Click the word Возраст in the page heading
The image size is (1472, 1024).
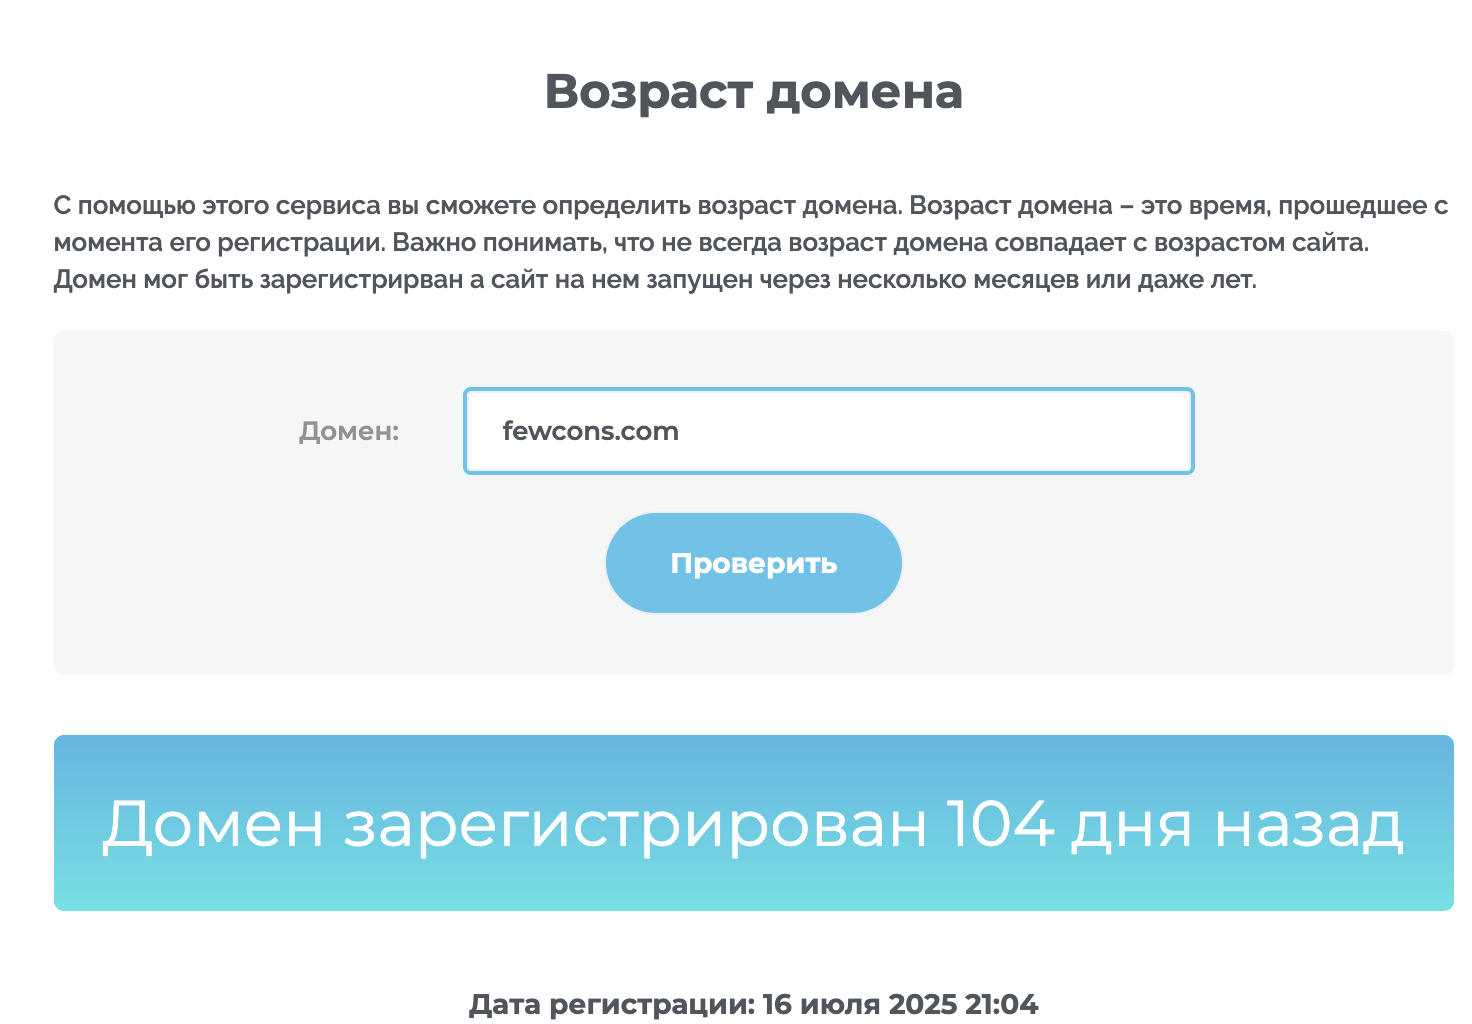[x=648, y=92]
